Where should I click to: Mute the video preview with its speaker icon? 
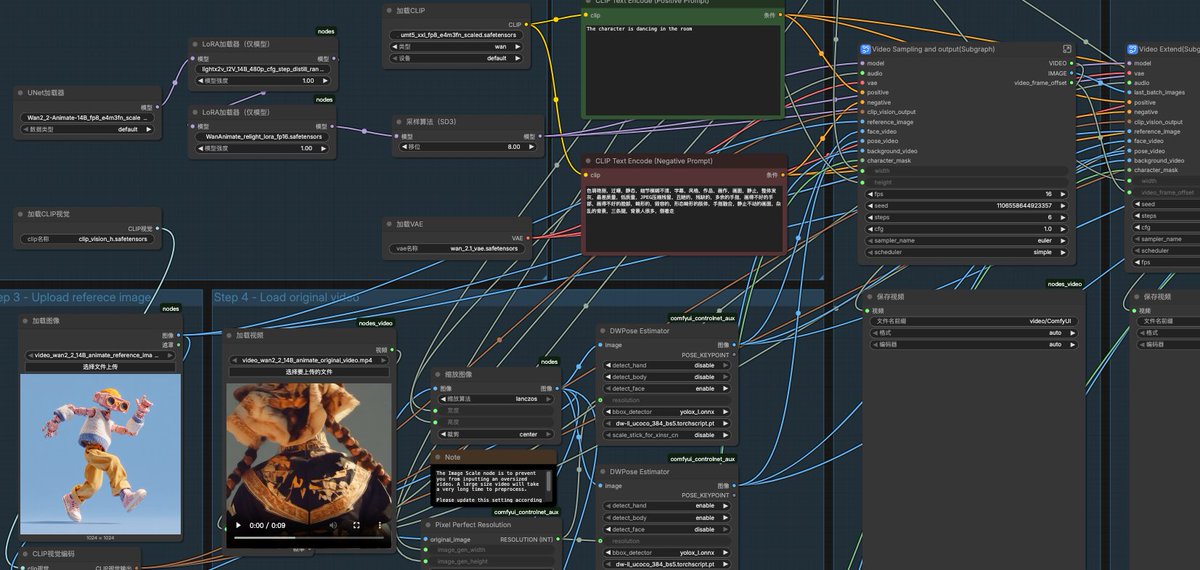334,525
